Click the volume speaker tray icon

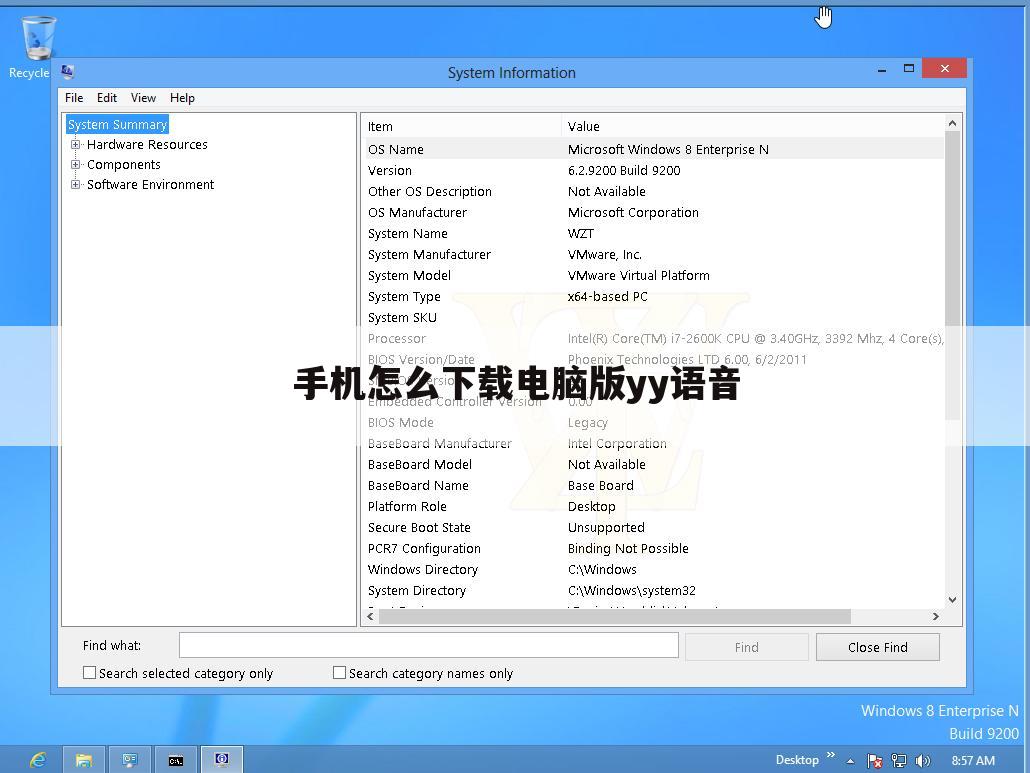tap(923, 761)
